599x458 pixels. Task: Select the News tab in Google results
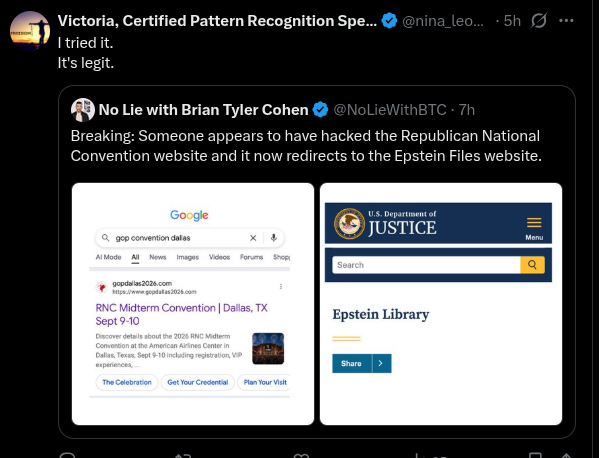coord(158,257)
